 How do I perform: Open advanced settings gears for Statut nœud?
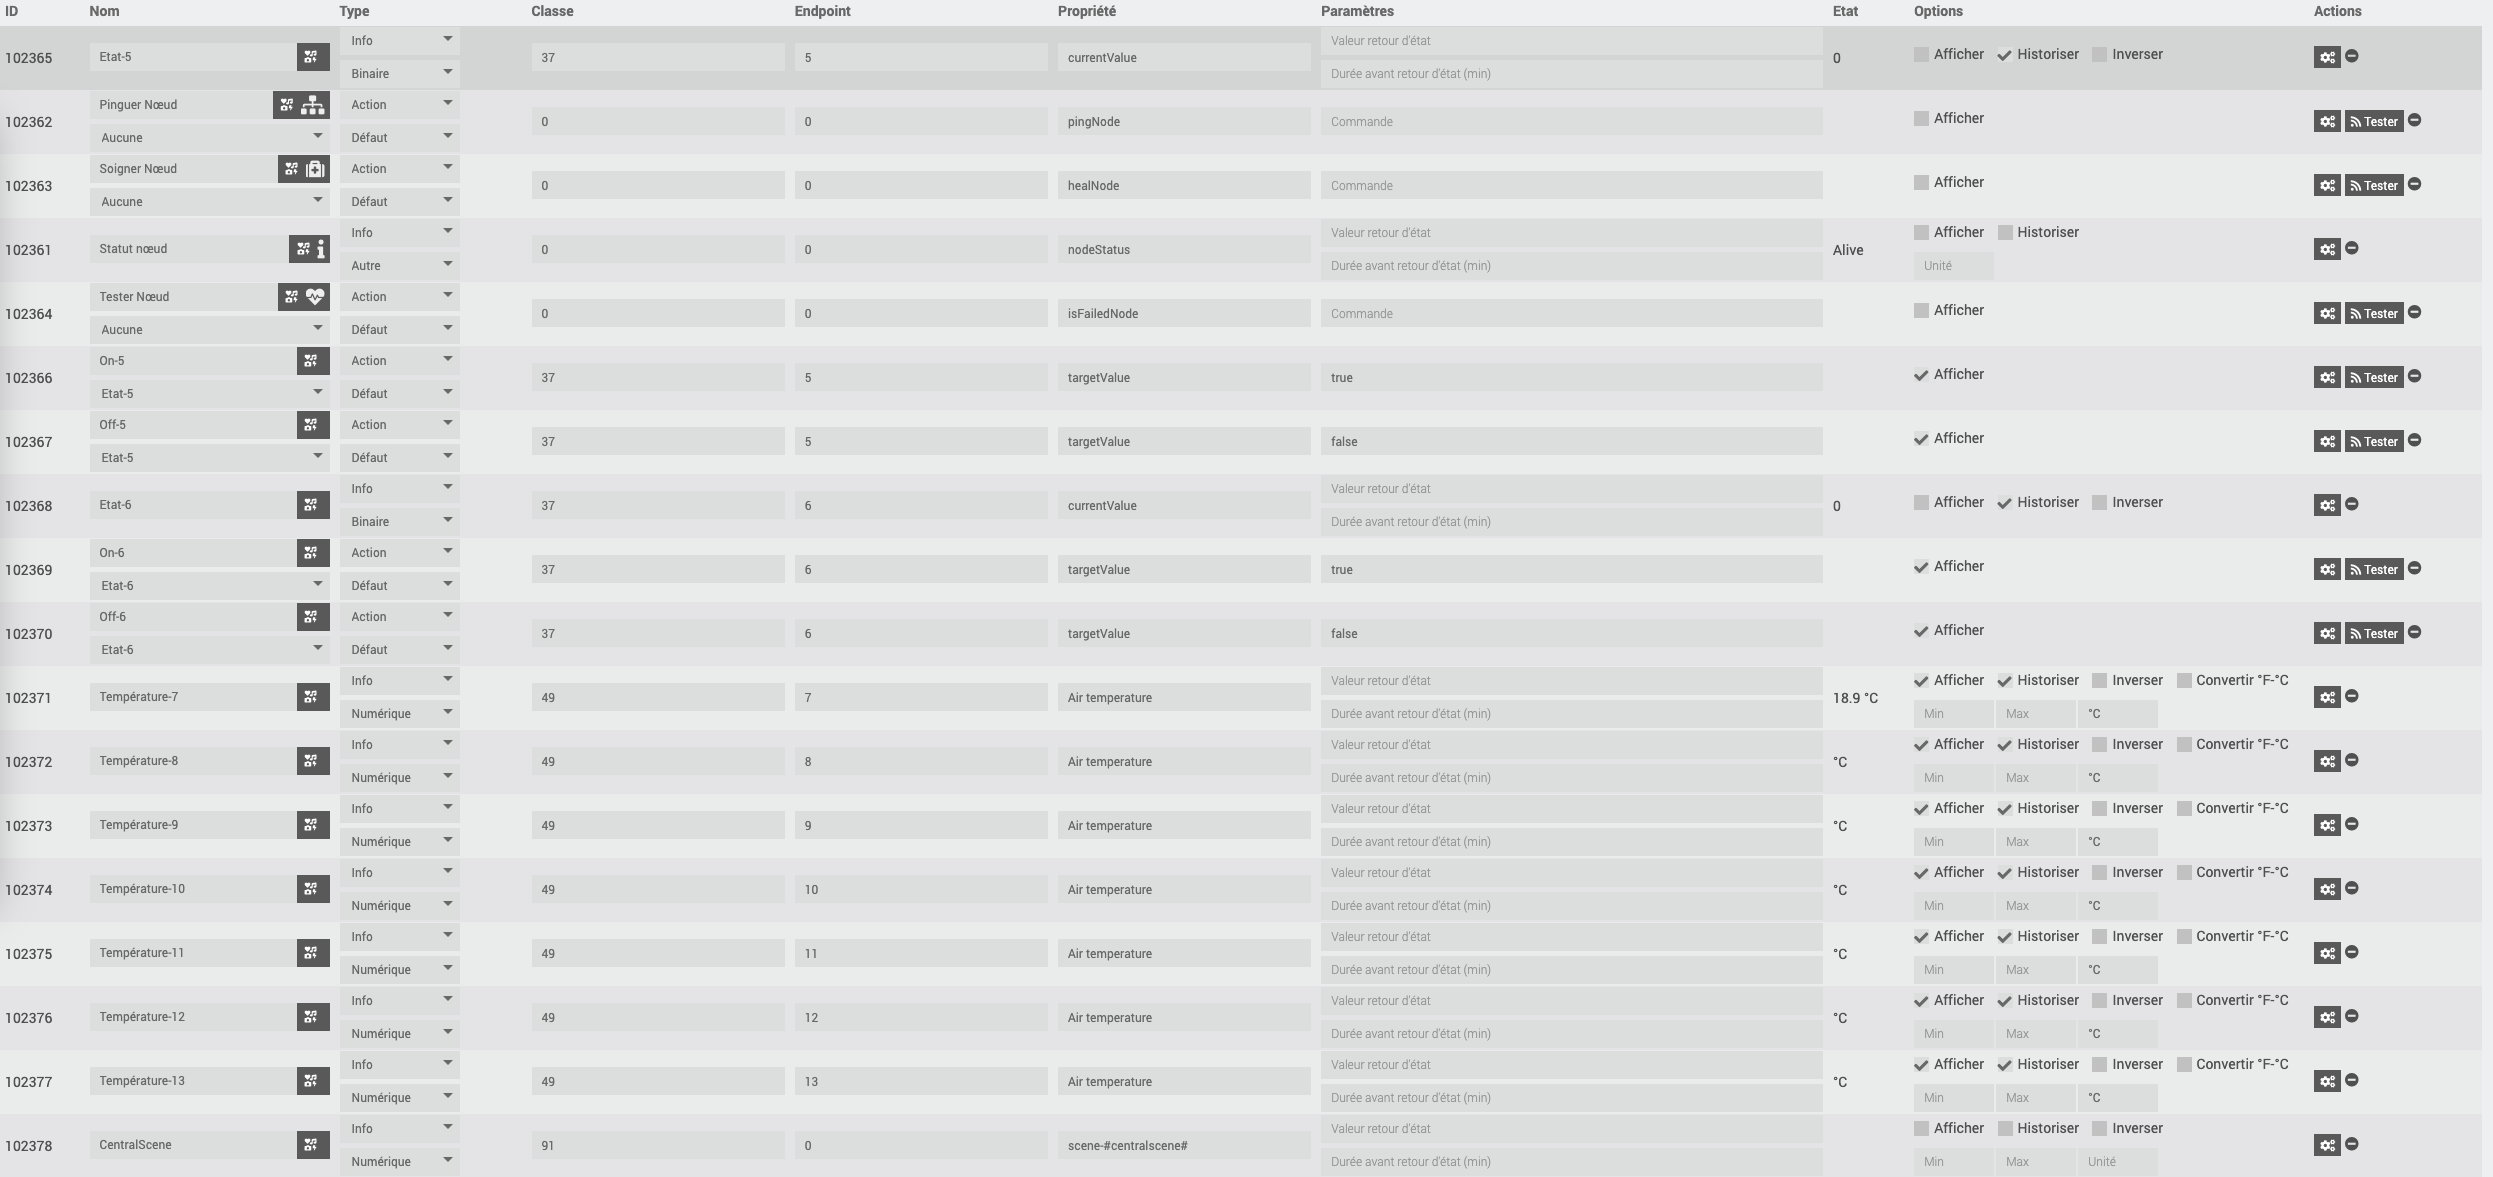coord(2327,250)
